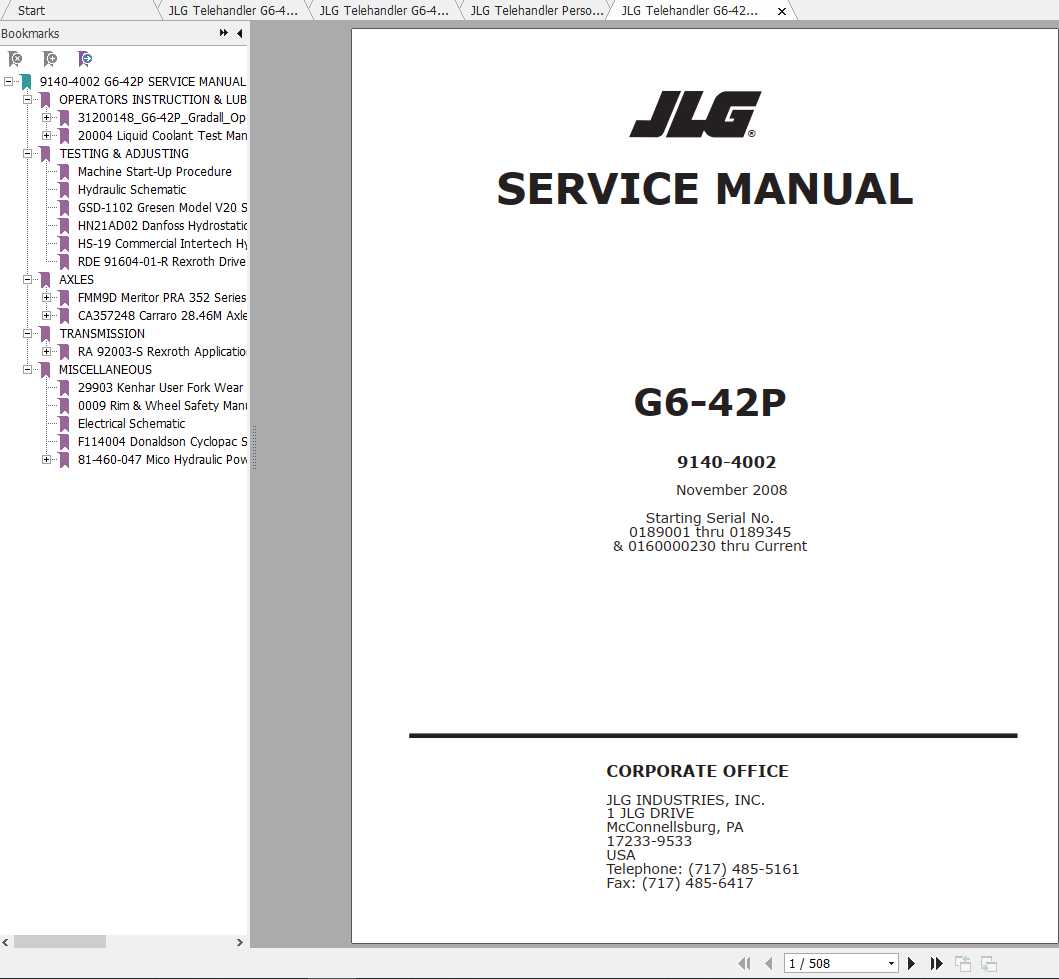Viewport: 1059px width, 979px height.
Task: Open RDE 91604-01-R Rexroth Drive bookmark
Action: point(162,261)
